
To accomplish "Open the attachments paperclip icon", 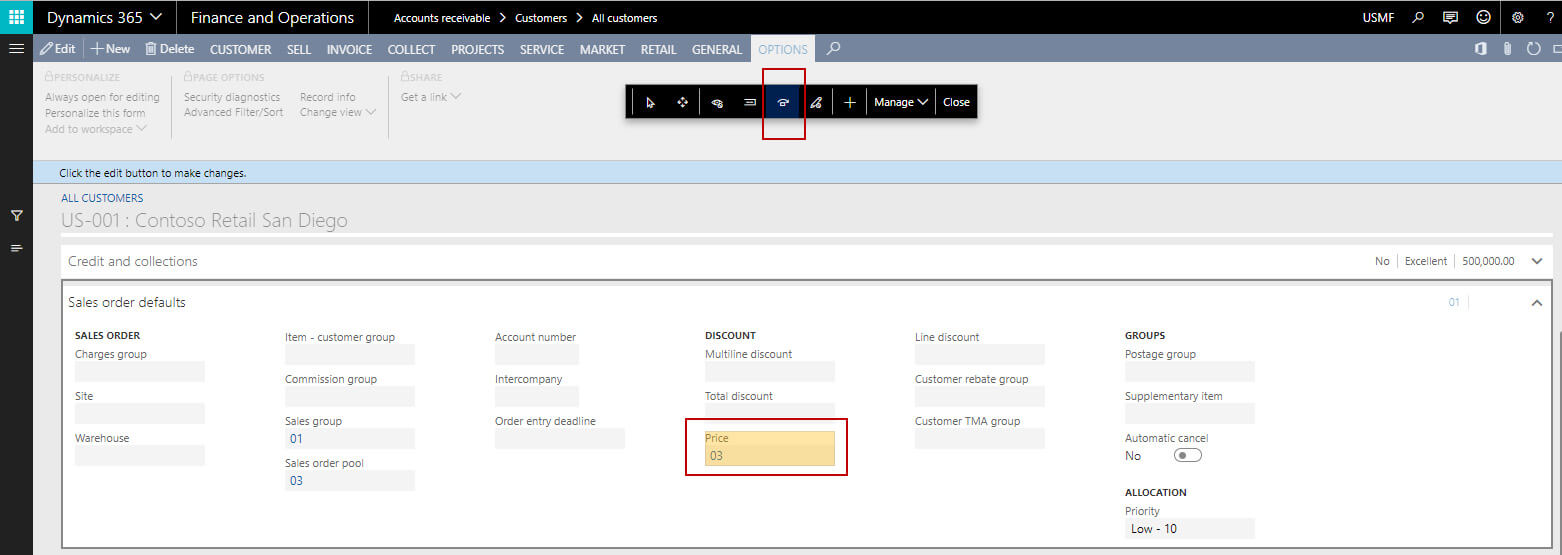I will pos(1507,48).
